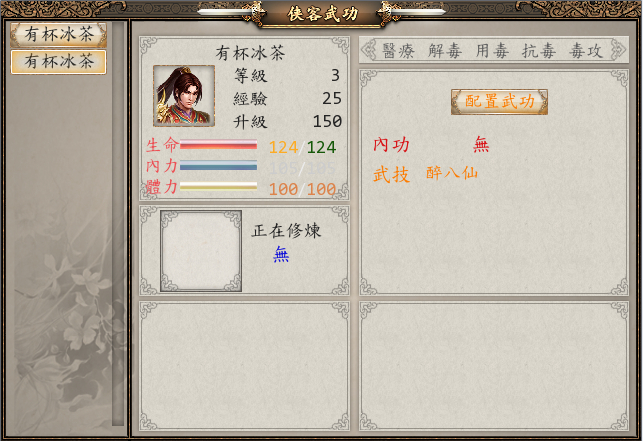Click the empty training item slot
The image size is (643, 441).
tap(201, 251)
